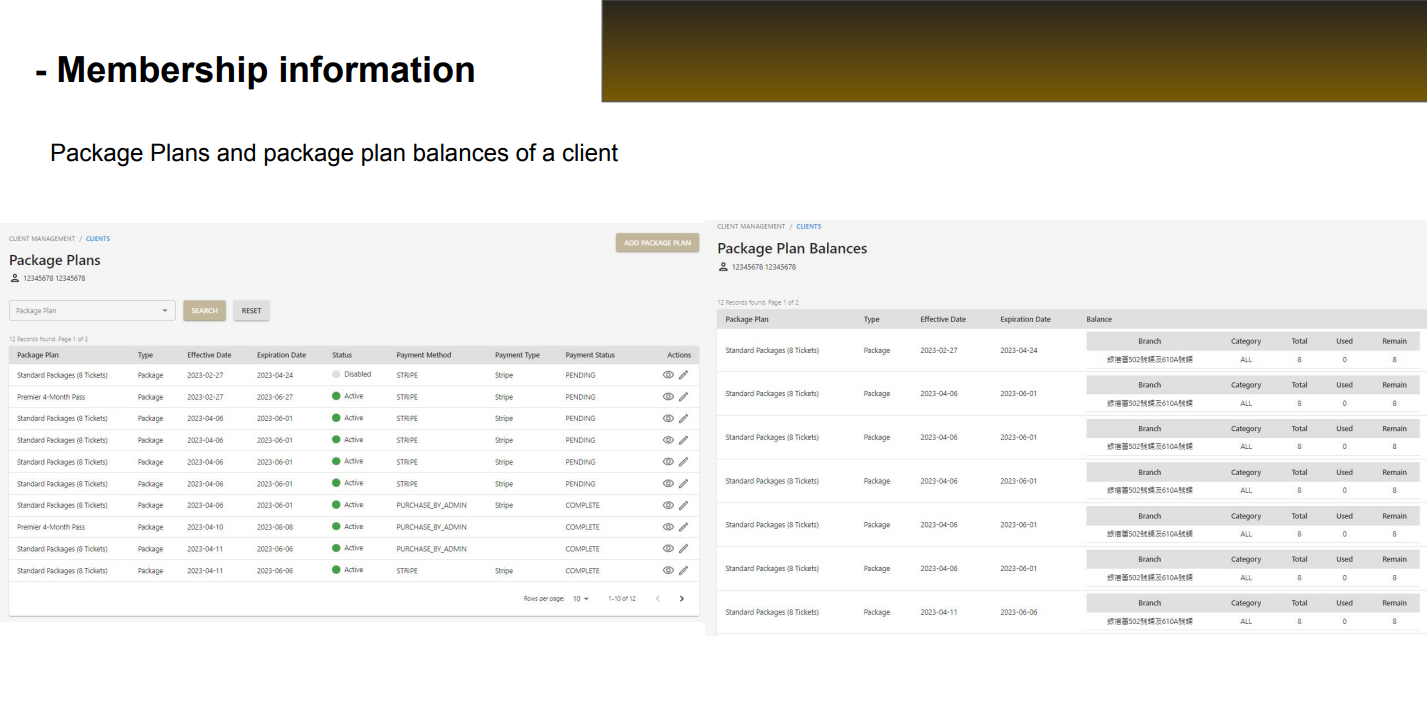View the Premier 4-Month Pass effective 2023-04-10
Screen dimensions: 1427x704
[x=668, y=527]
